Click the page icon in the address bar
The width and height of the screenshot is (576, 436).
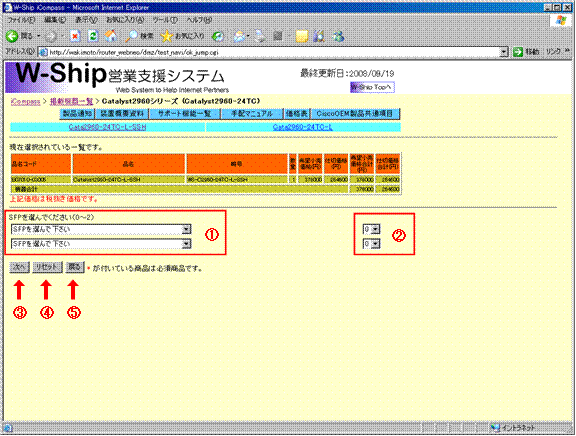point(43,52)
